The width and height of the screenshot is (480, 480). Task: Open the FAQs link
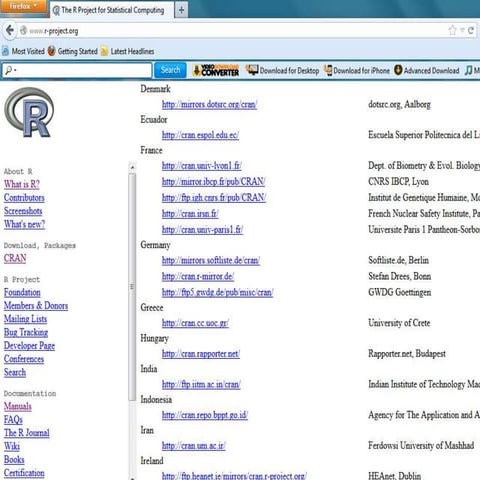13,420
